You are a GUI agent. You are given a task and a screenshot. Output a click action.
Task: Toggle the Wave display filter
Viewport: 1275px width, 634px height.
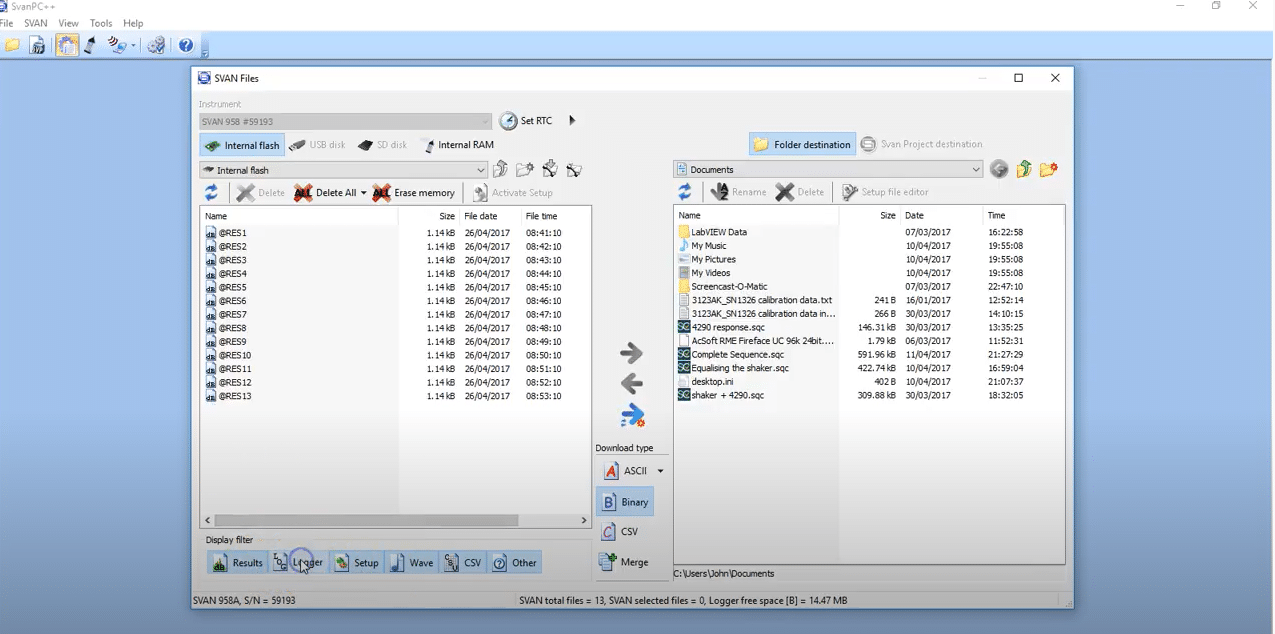coord(411,563)
